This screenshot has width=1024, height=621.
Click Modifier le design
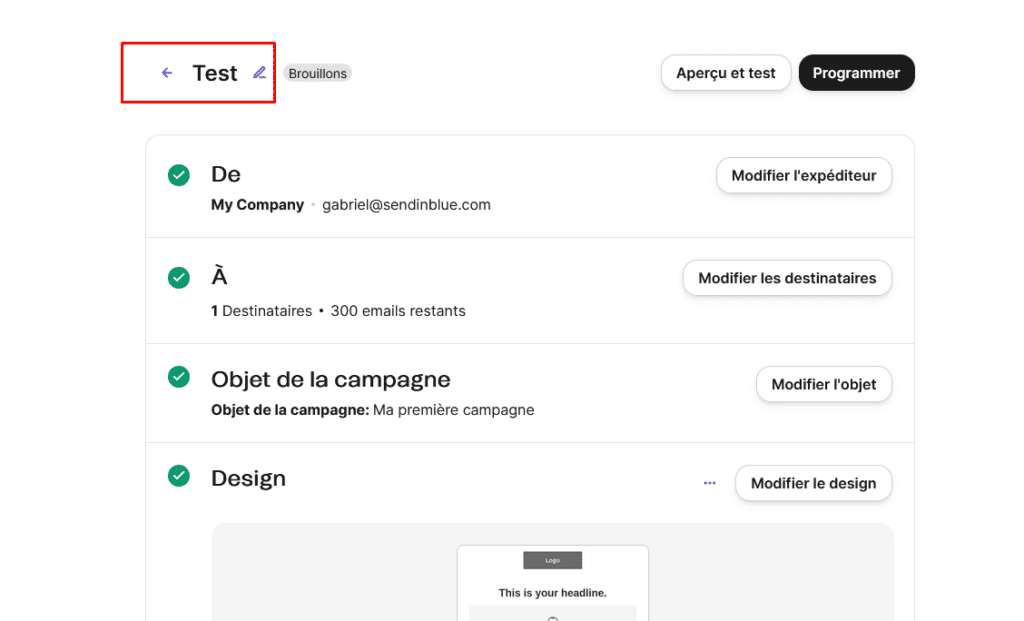pyautogui.click(x=813, y=483)
